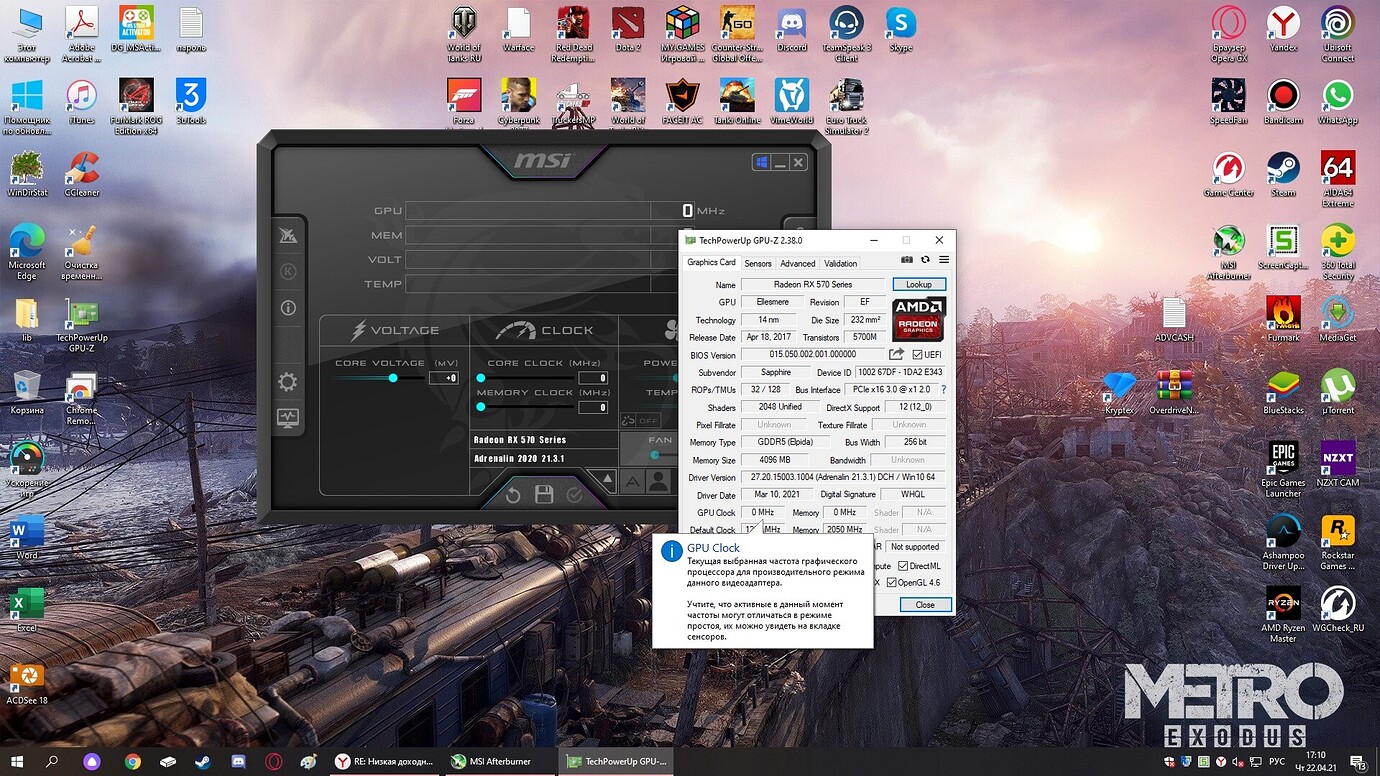This screenshot has width=1380, height=776.
Task: Click the fan user-defined profile icon
Action: coord(658,481)
